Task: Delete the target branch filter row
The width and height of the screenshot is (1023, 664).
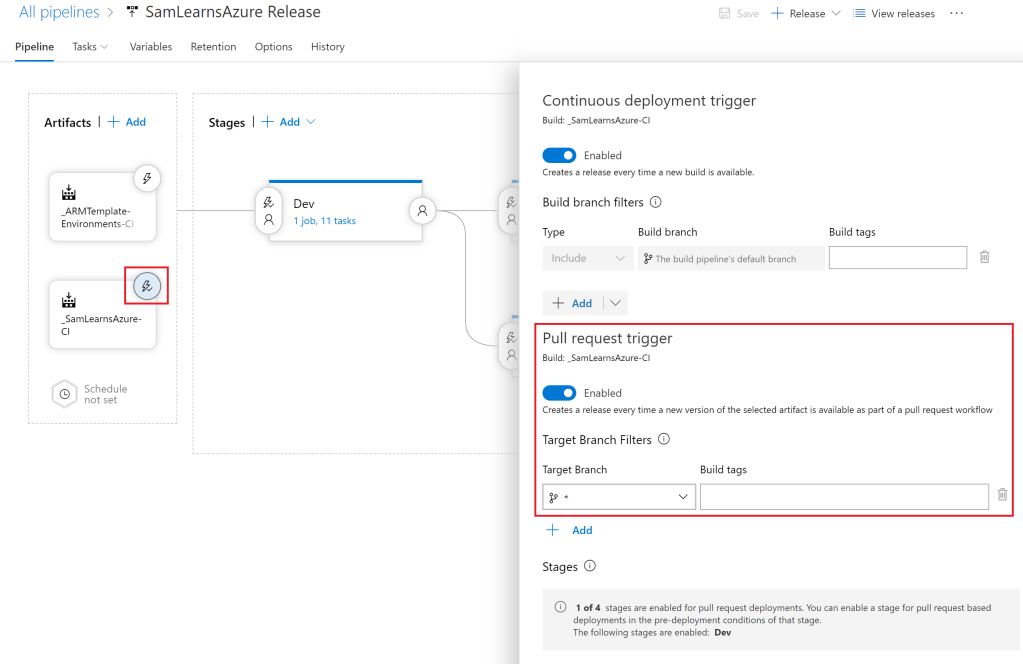Action: 1002,495
